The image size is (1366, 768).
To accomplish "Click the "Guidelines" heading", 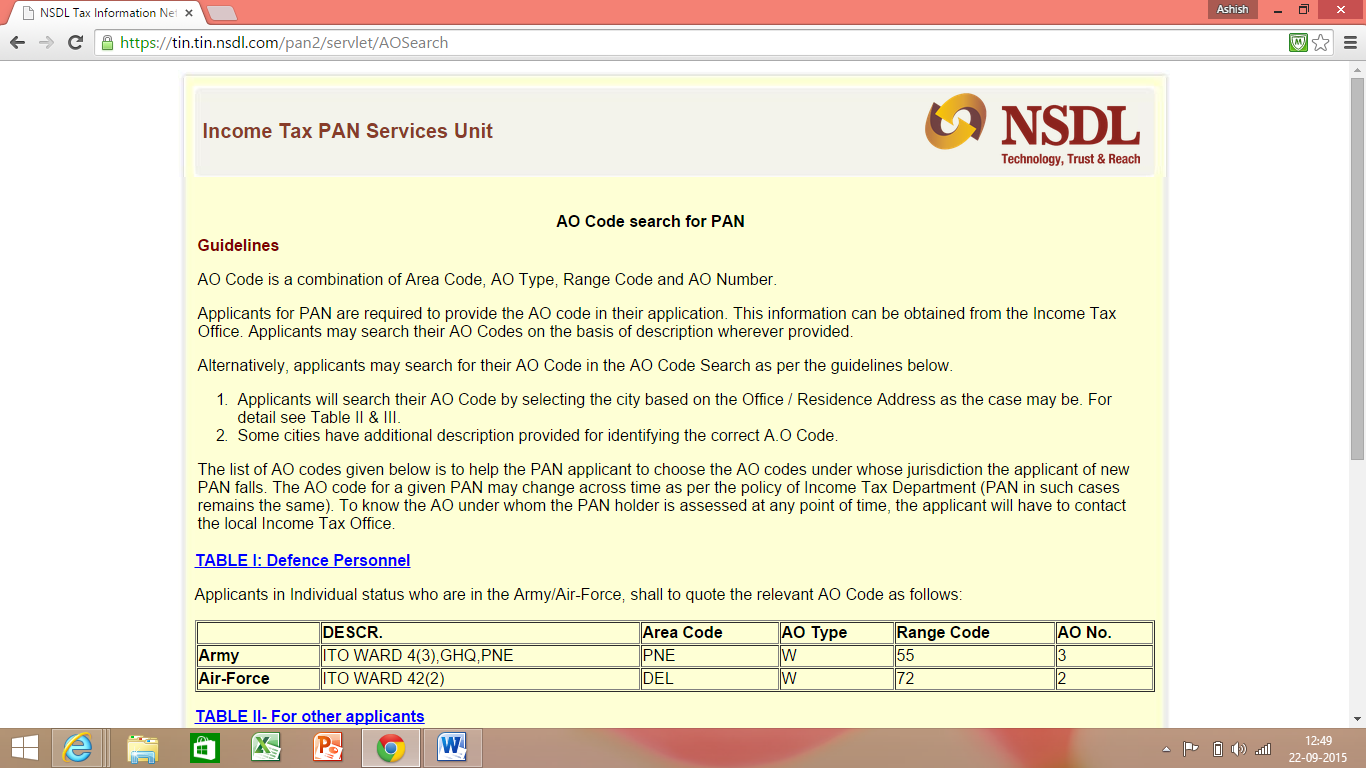I will coord(238,245).
